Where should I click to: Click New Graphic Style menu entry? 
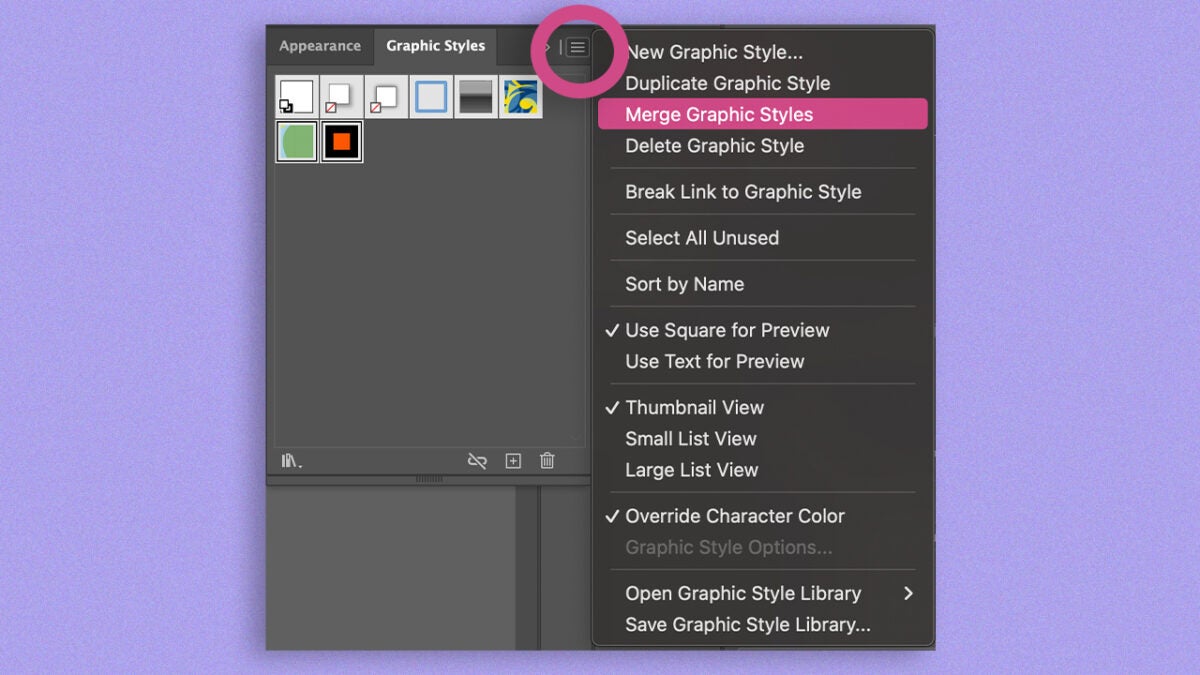click(713, 52)
